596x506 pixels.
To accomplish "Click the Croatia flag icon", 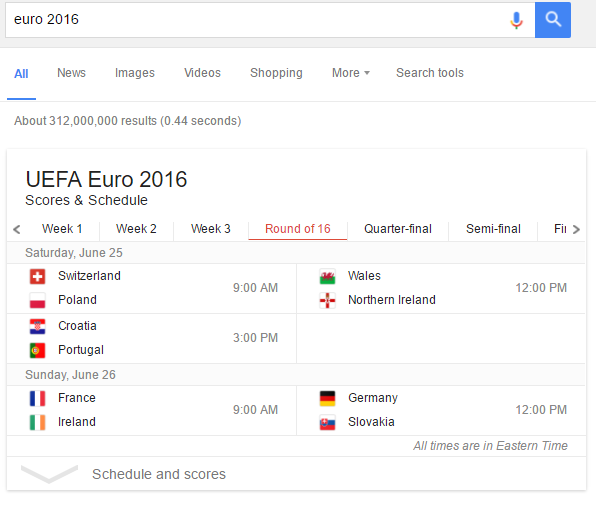I will (x=37, y=326).
